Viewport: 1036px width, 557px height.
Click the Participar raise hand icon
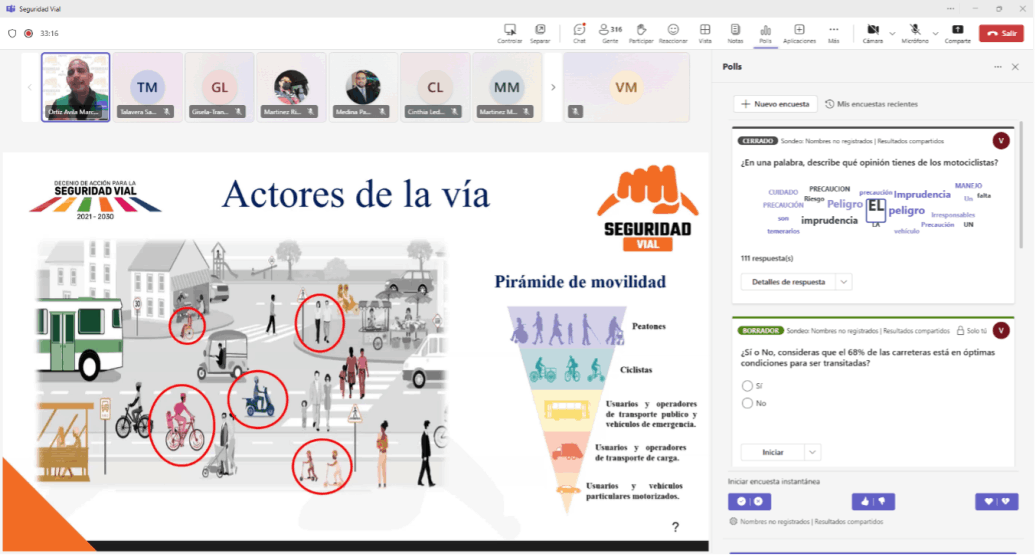pyautogui.click(x=641, y=33)
